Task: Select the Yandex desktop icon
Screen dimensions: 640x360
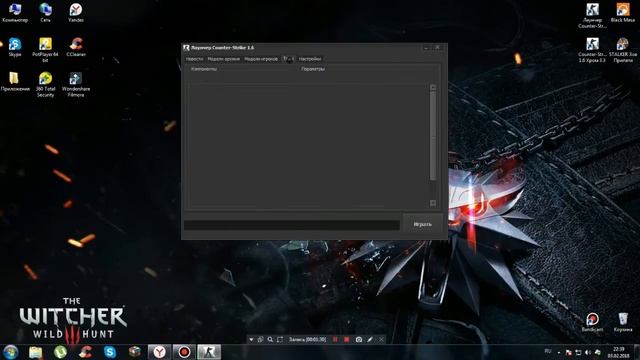Action: pos(76,13)
